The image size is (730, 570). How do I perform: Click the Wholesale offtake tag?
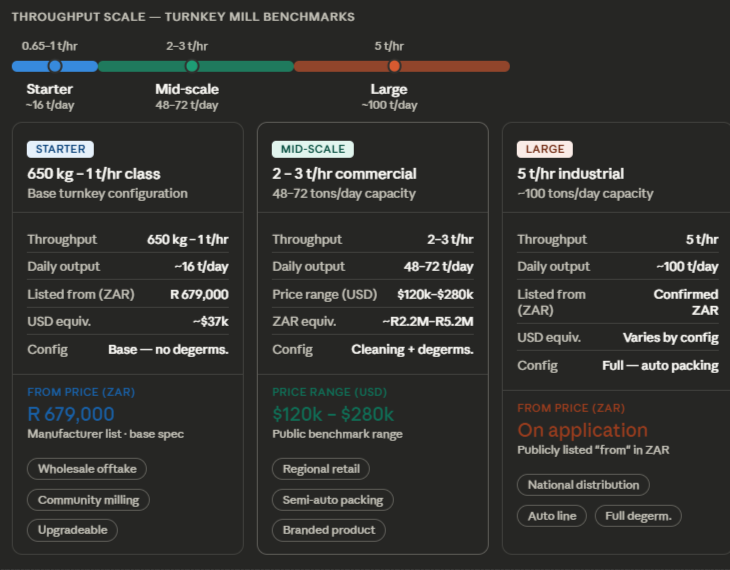[x=87, y=469]
